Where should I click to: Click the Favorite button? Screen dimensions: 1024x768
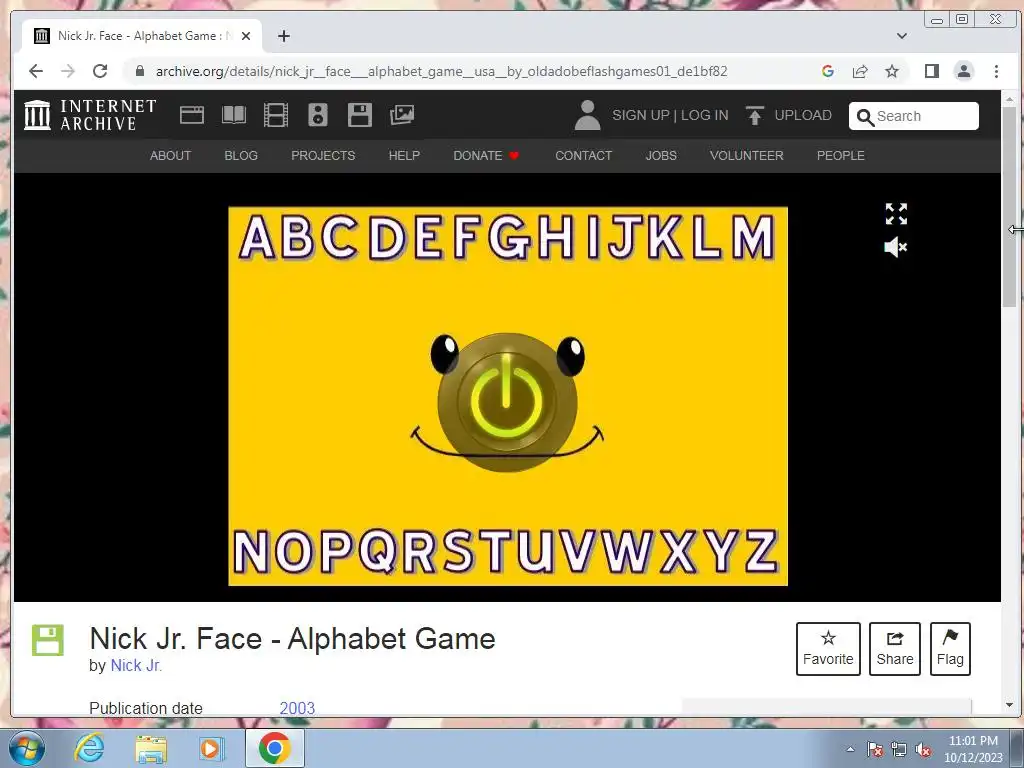click(x=828, y=648)
